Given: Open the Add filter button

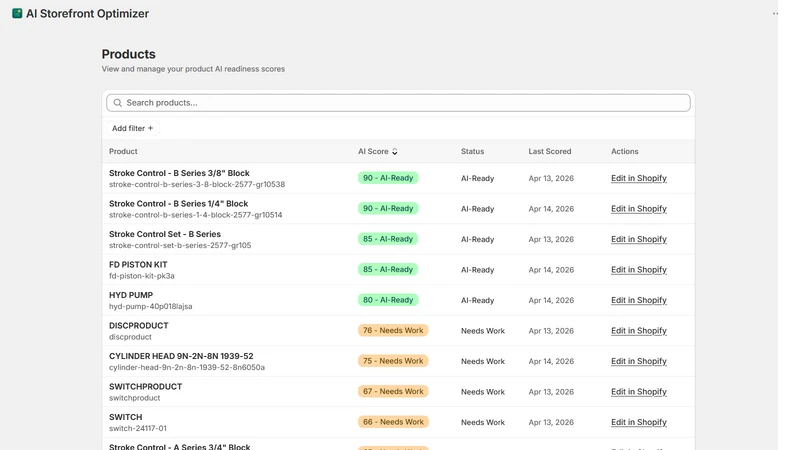Looking at the screenshot, I should (x=133, y=128).
